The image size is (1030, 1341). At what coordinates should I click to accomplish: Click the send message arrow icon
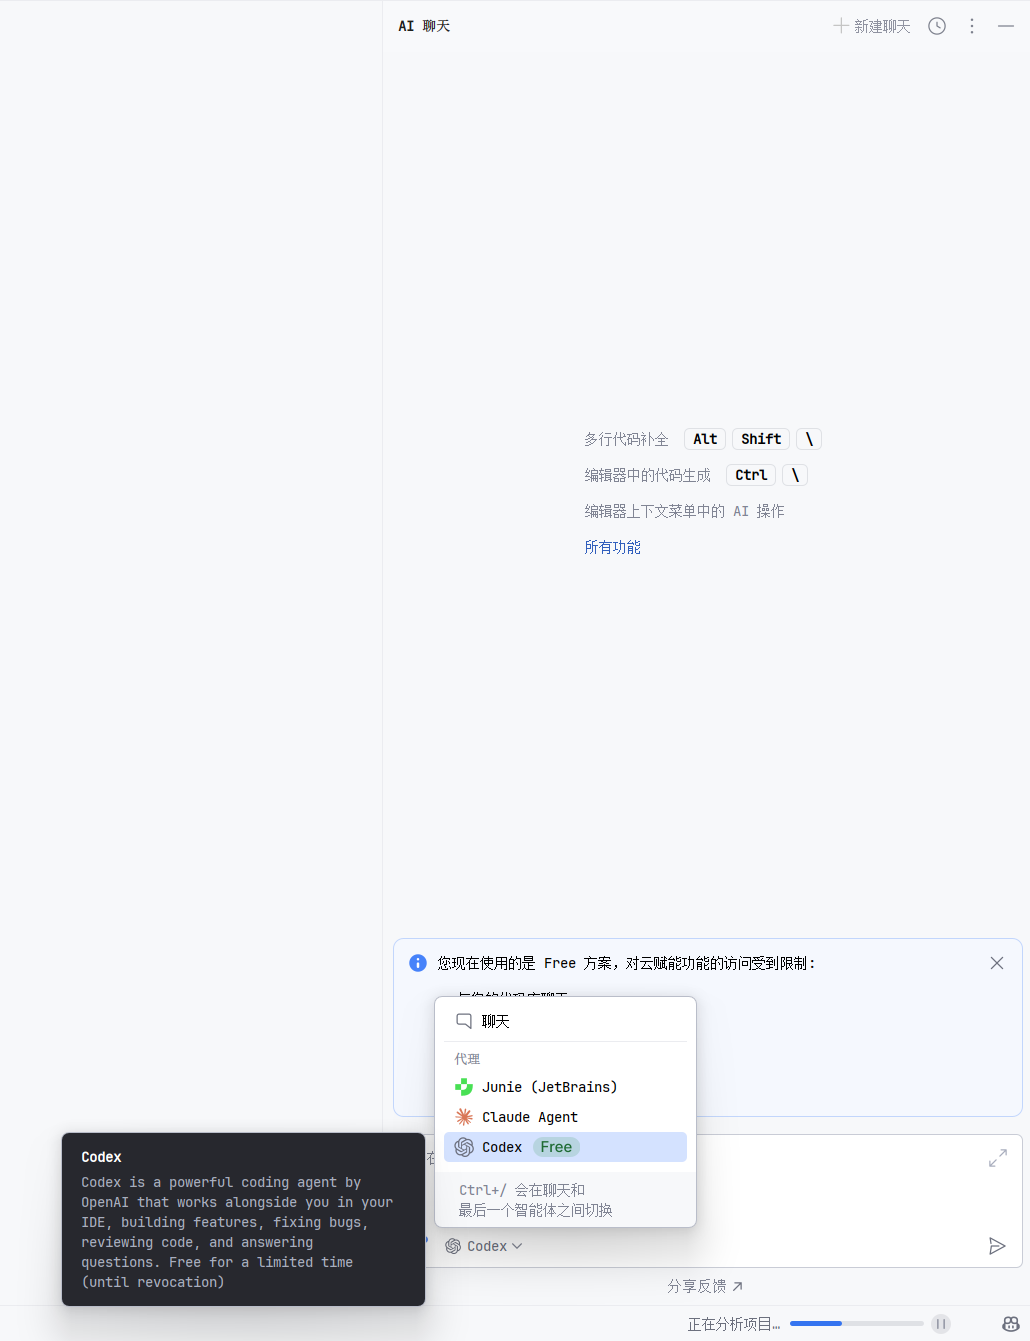pyautogui.click(x=997, y=1246)
